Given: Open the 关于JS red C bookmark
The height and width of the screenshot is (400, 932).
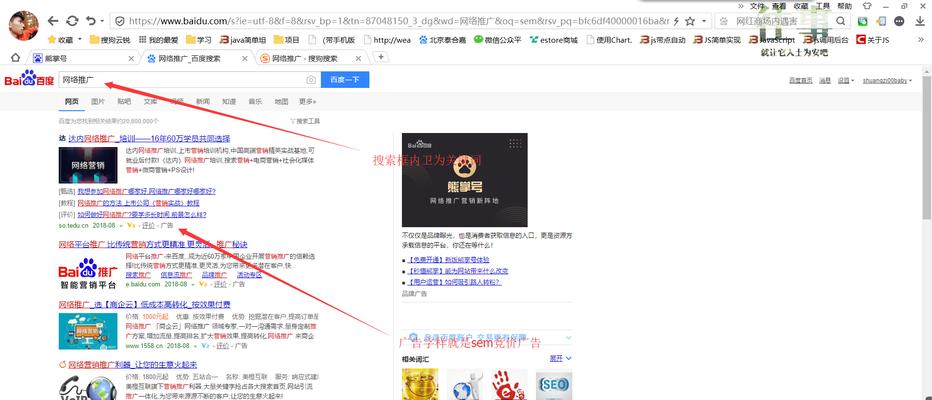Looking at the screenshot, I should tap(873, 40).
